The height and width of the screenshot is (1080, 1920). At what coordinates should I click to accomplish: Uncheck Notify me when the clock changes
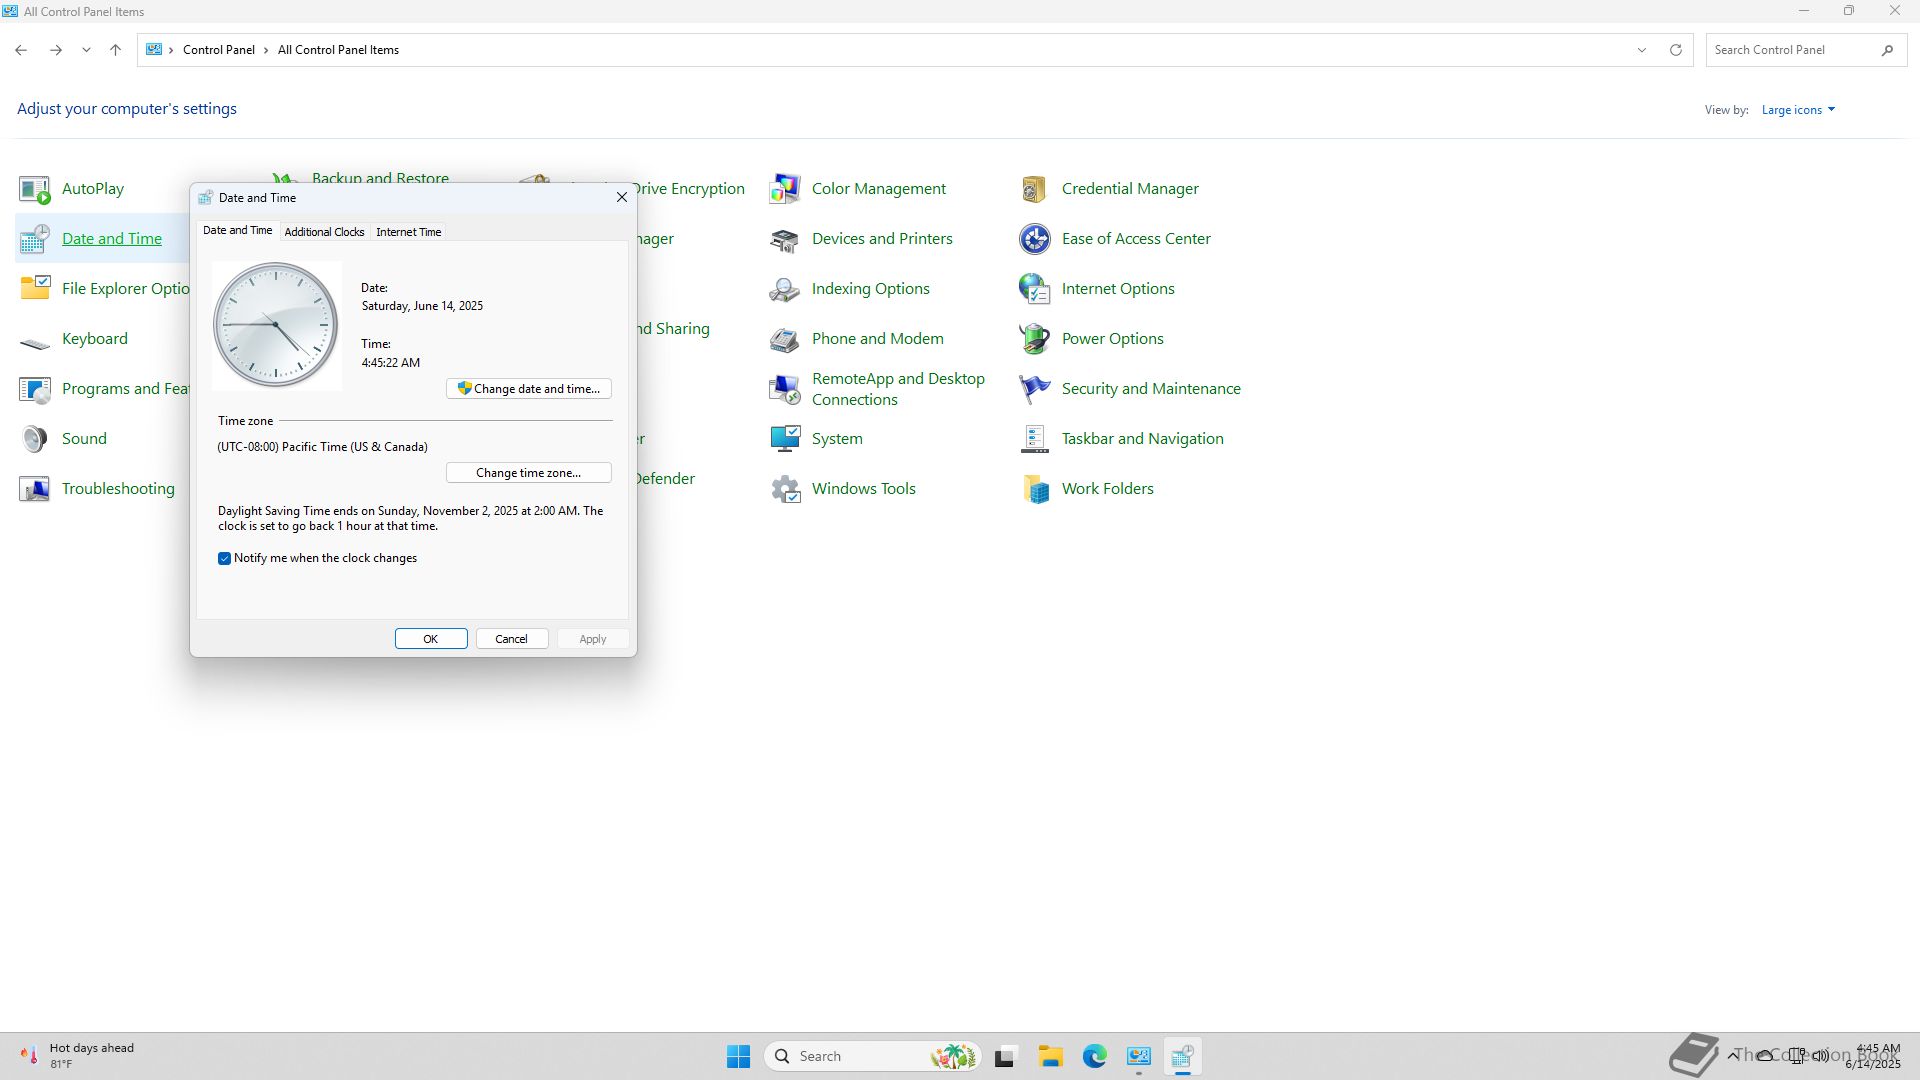tap(225, 559)
